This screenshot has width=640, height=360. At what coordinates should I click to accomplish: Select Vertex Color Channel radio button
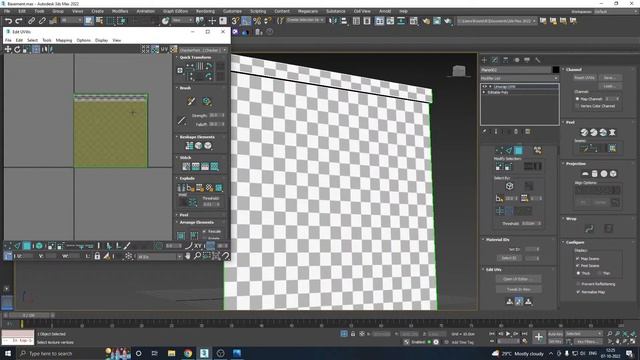point(578,106)
